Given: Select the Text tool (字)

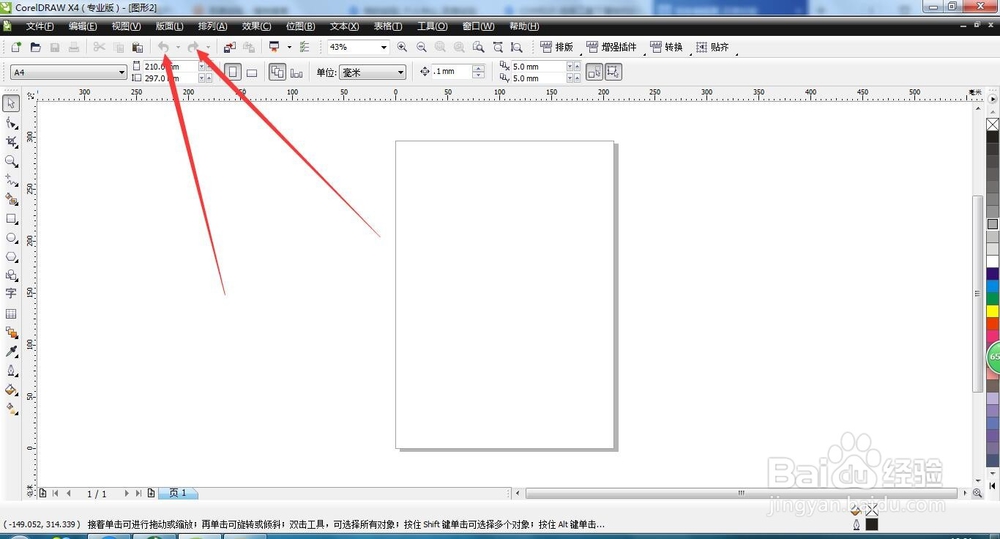Looking at the screenshot, I should [11, 294].
